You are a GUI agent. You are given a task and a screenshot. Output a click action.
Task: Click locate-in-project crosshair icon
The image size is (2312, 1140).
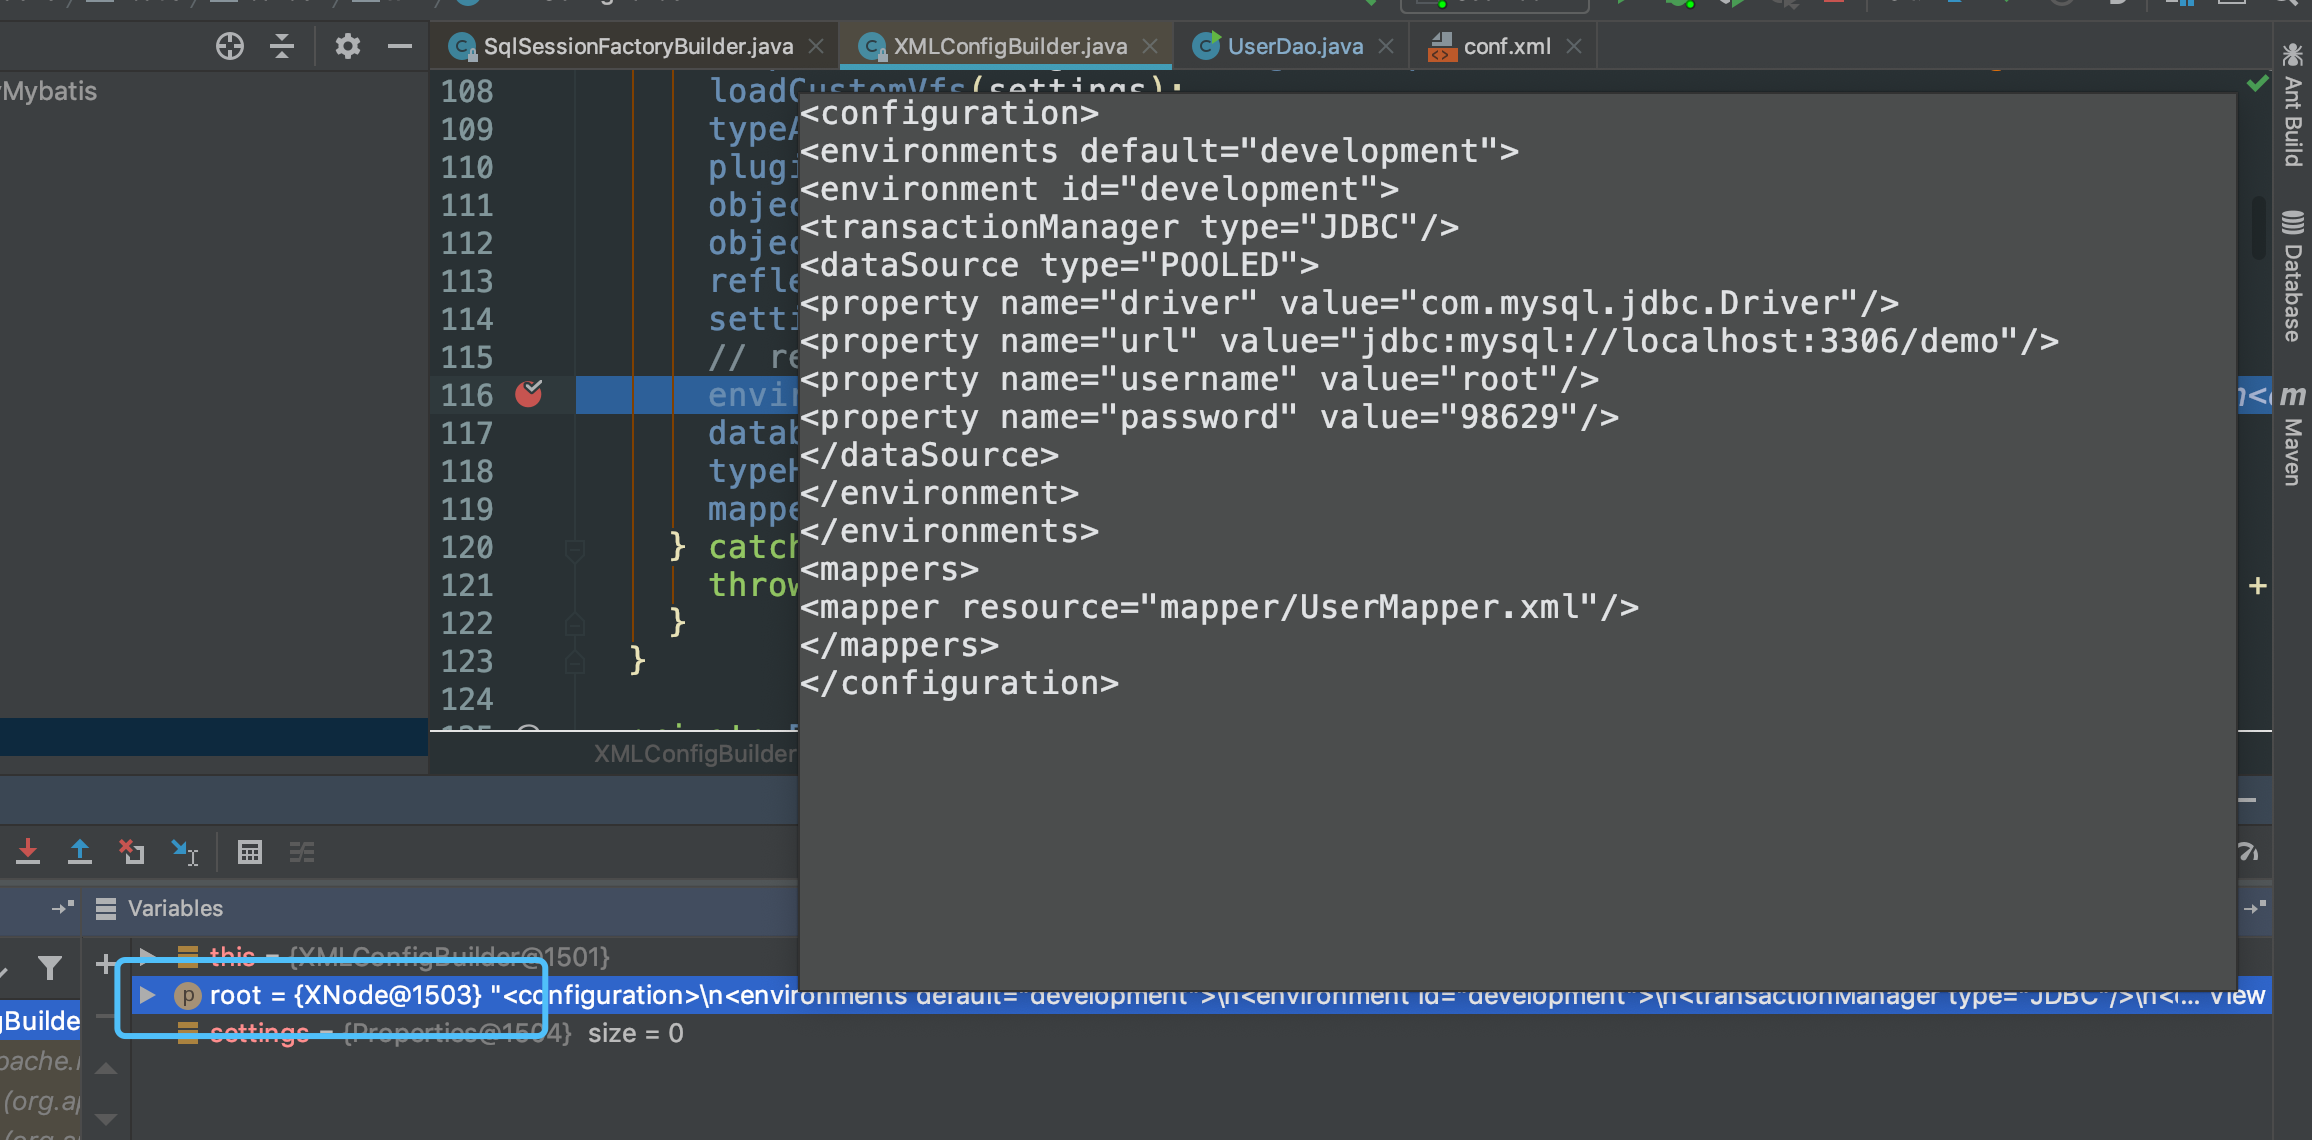click(x=230, y=46)
